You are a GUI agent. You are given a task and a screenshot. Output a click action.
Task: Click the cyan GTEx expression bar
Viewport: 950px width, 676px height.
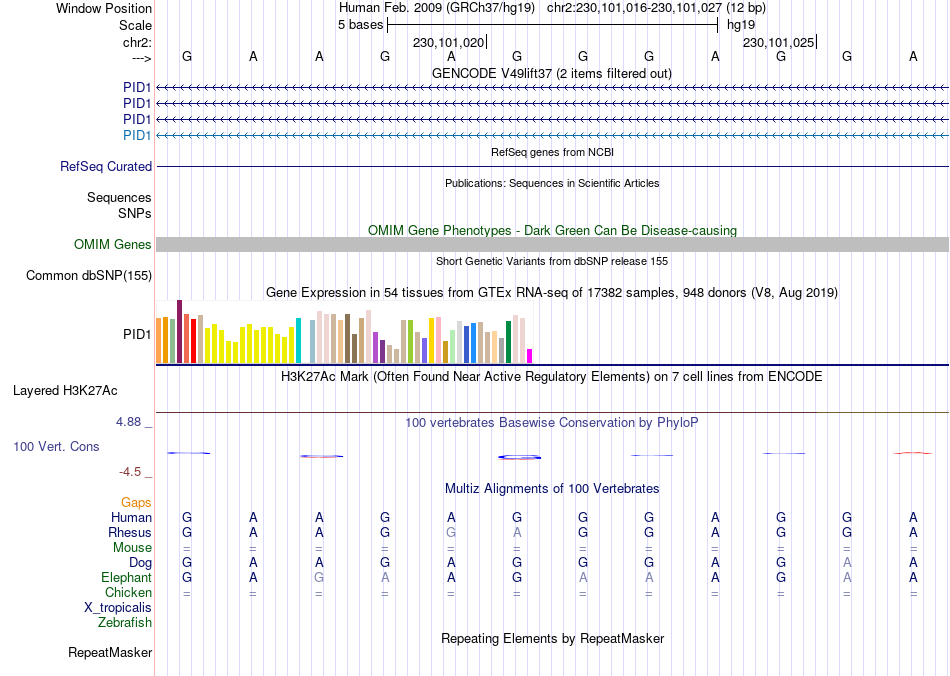[x=298, y=340]
